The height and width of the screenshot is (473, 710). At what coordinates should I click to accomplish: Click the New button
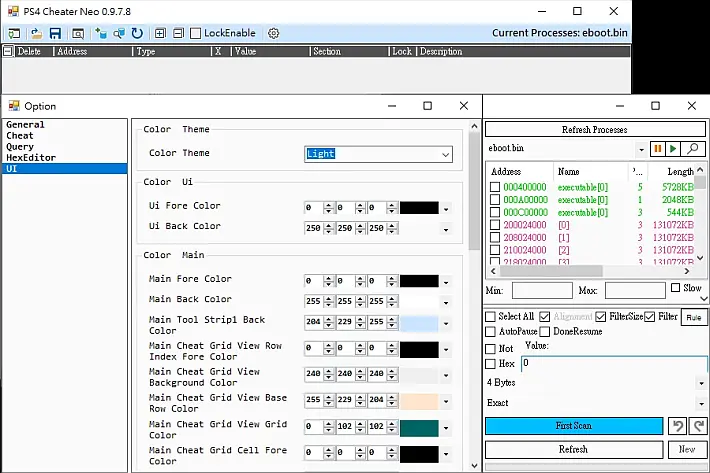[x=687, y=449]
